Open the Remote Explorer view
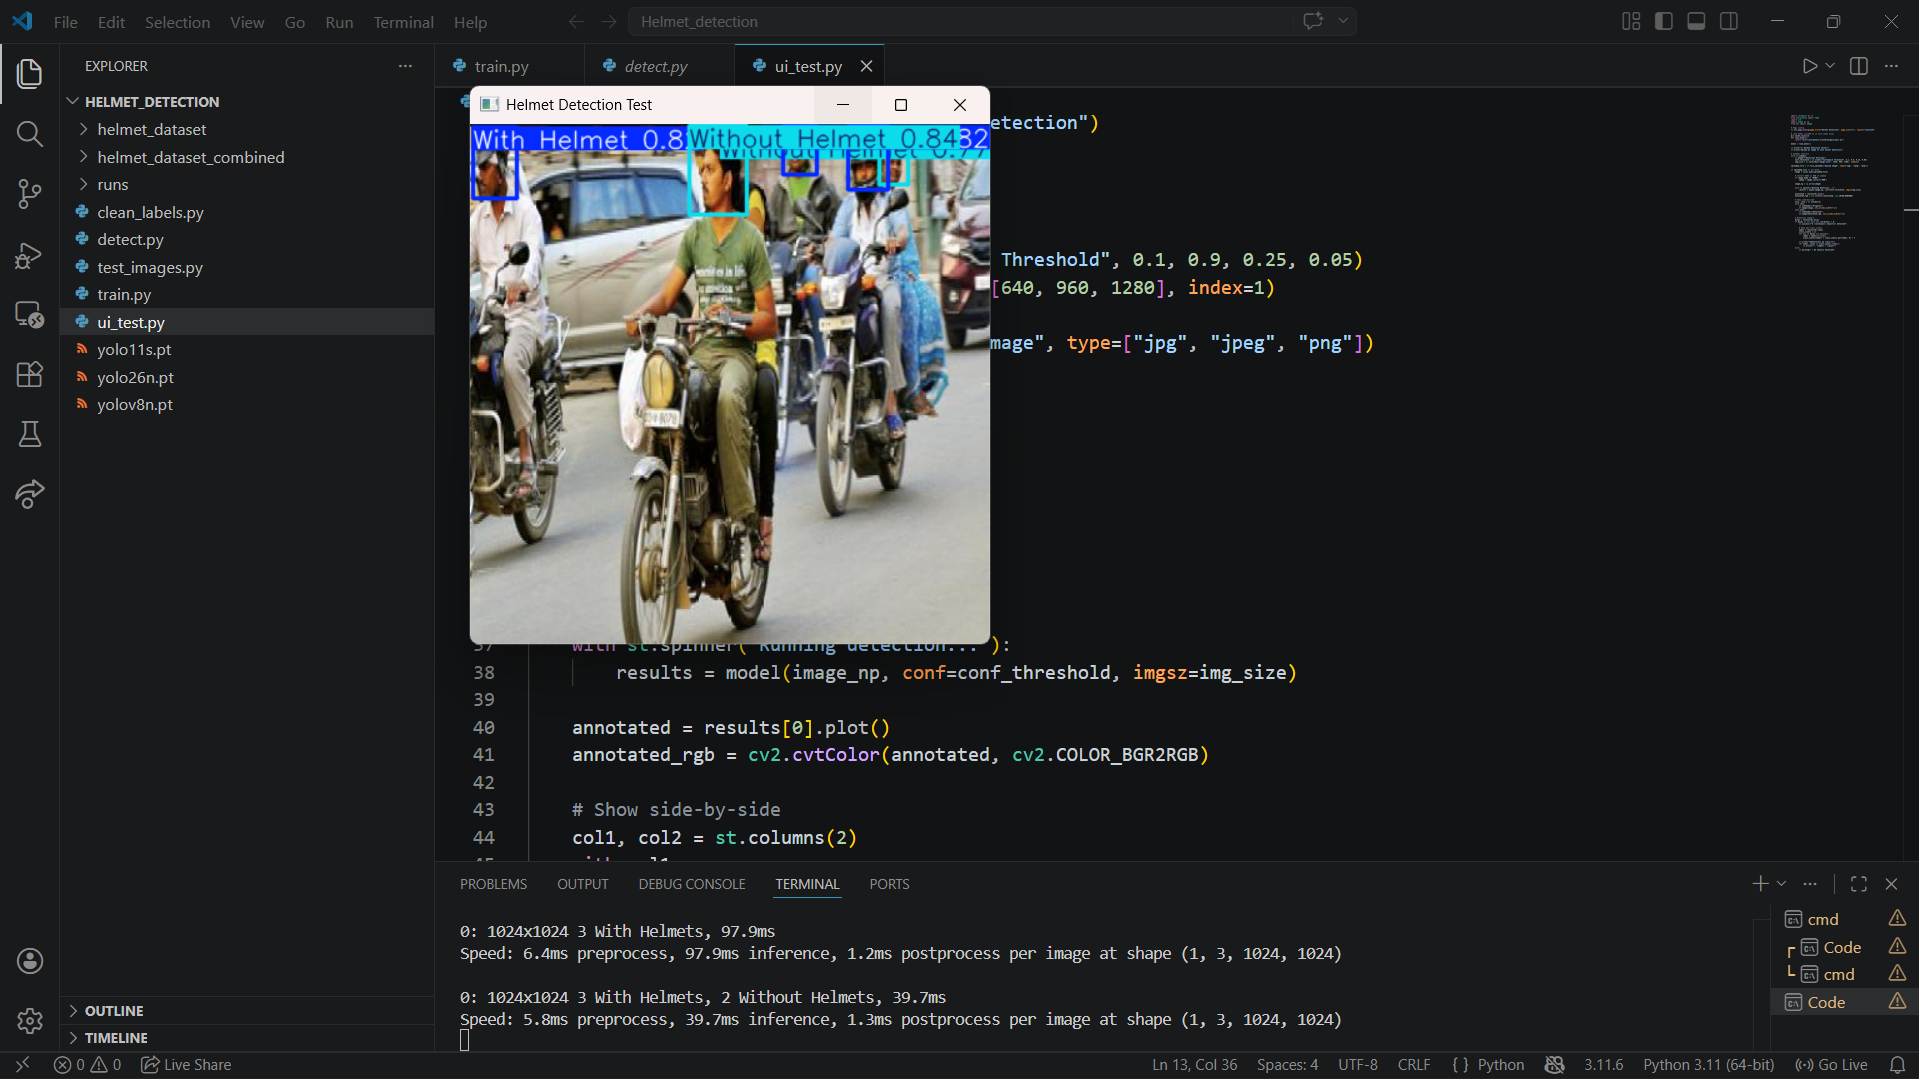This screenshot has height=1079, width=1919. (x=29, y=315)
